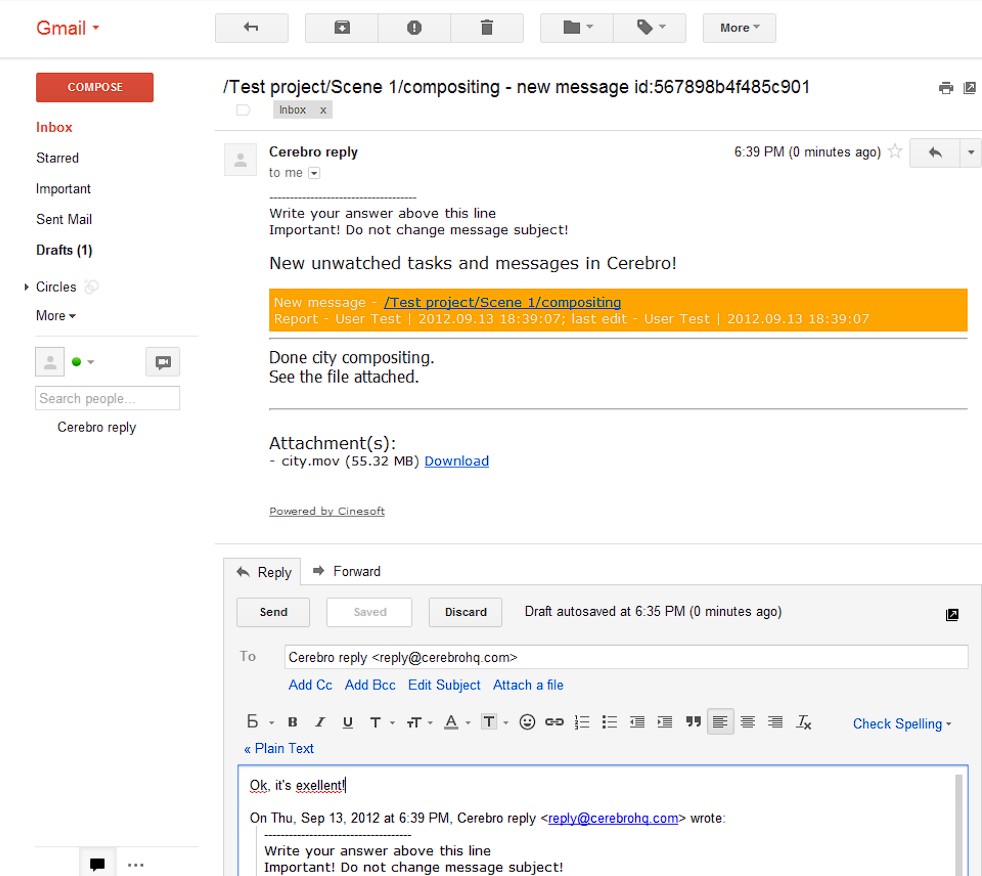Remove formatting from selected text

point(804,722)
